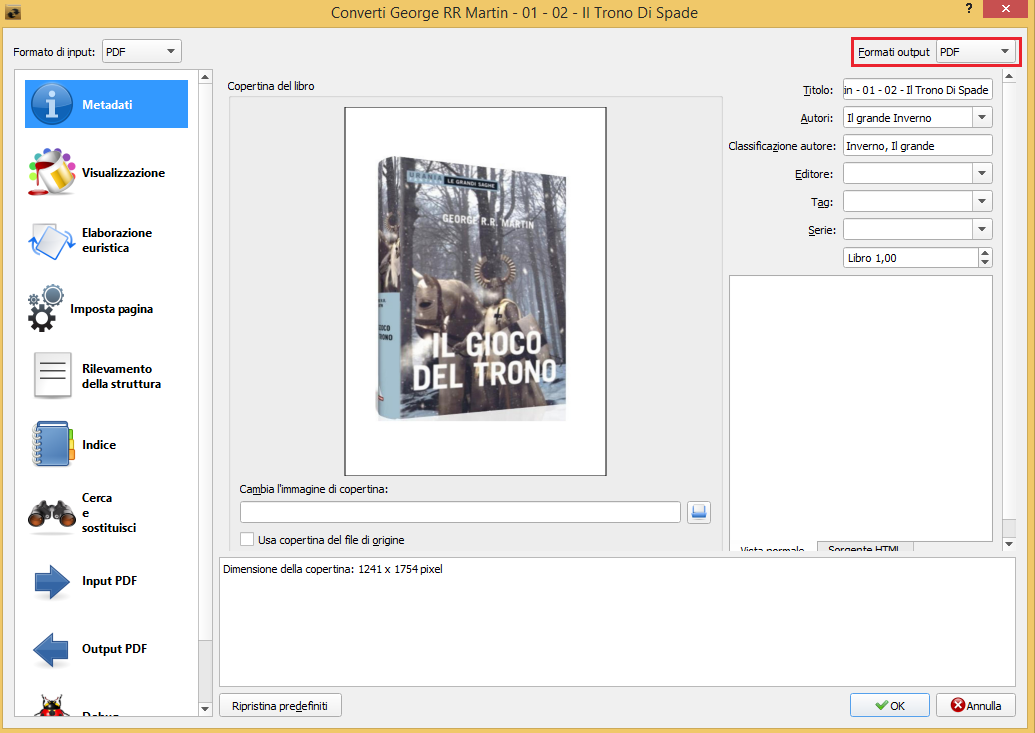The image size is (1035, 733).
Task: Expand the Tag dropdown arrow
Action: (x=982, y=201)
